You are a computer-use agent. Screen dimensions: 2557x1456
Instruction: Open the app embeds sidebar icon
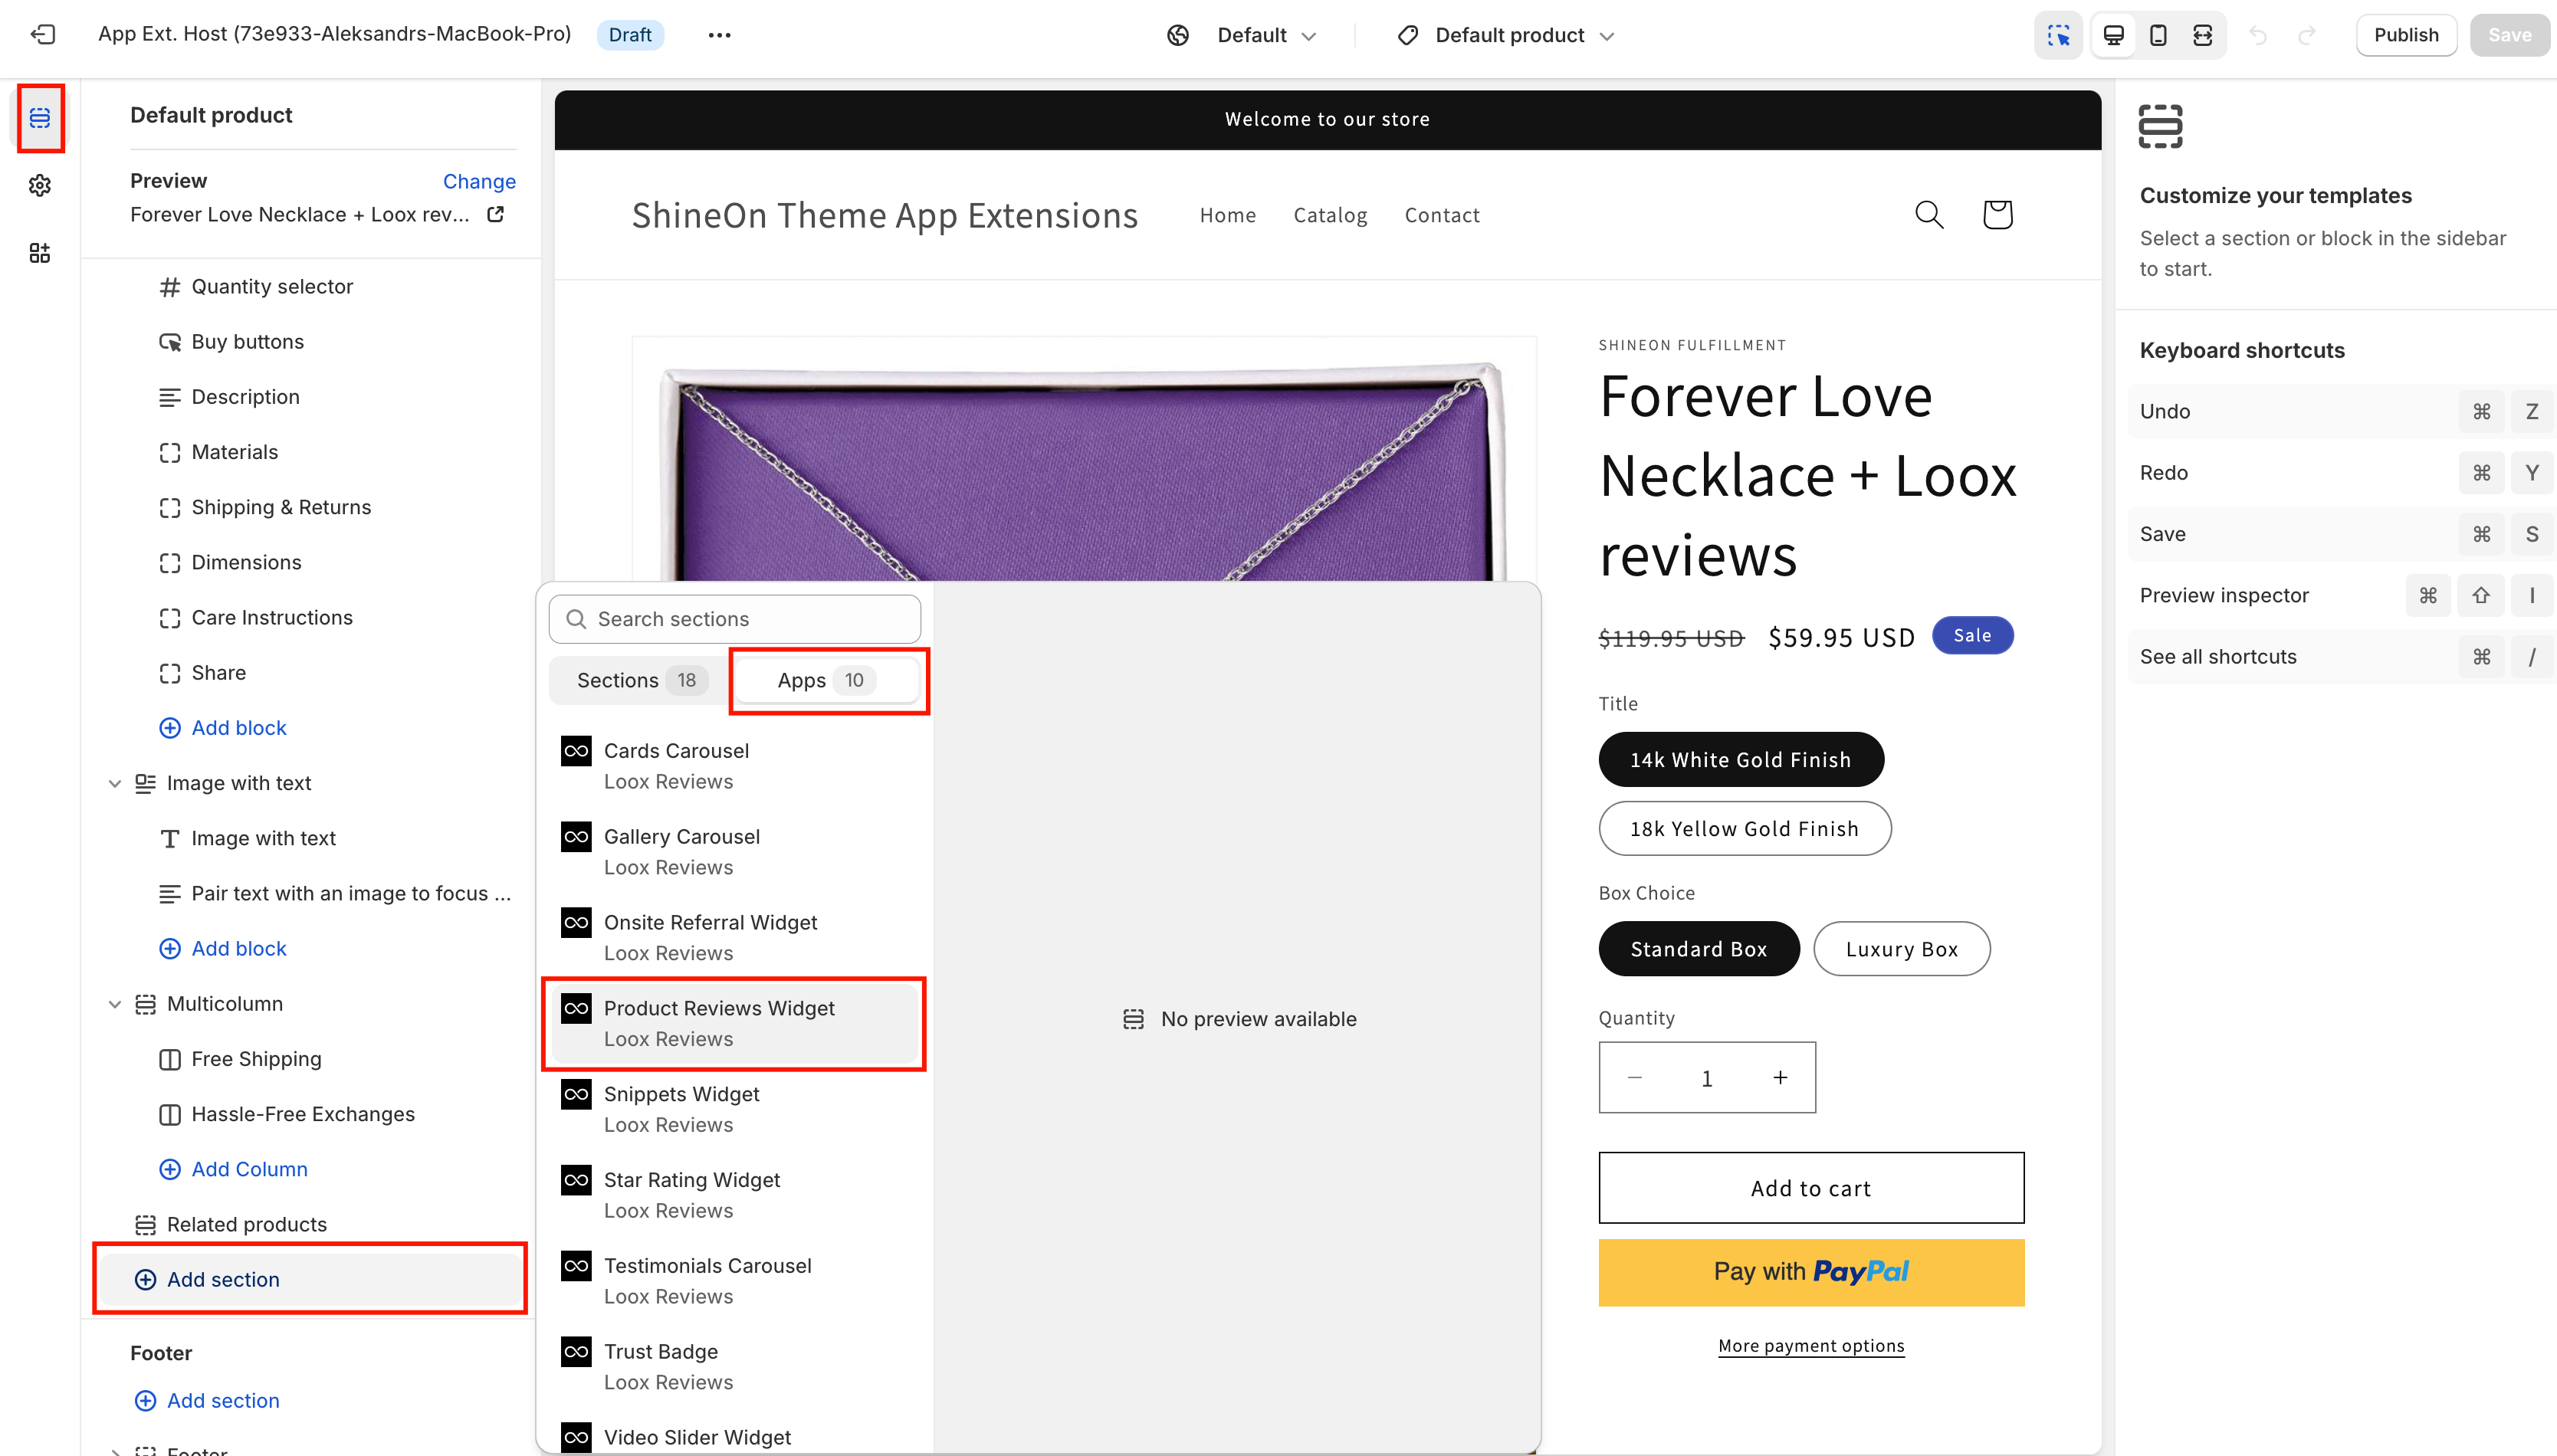click(x=40, y=253)
